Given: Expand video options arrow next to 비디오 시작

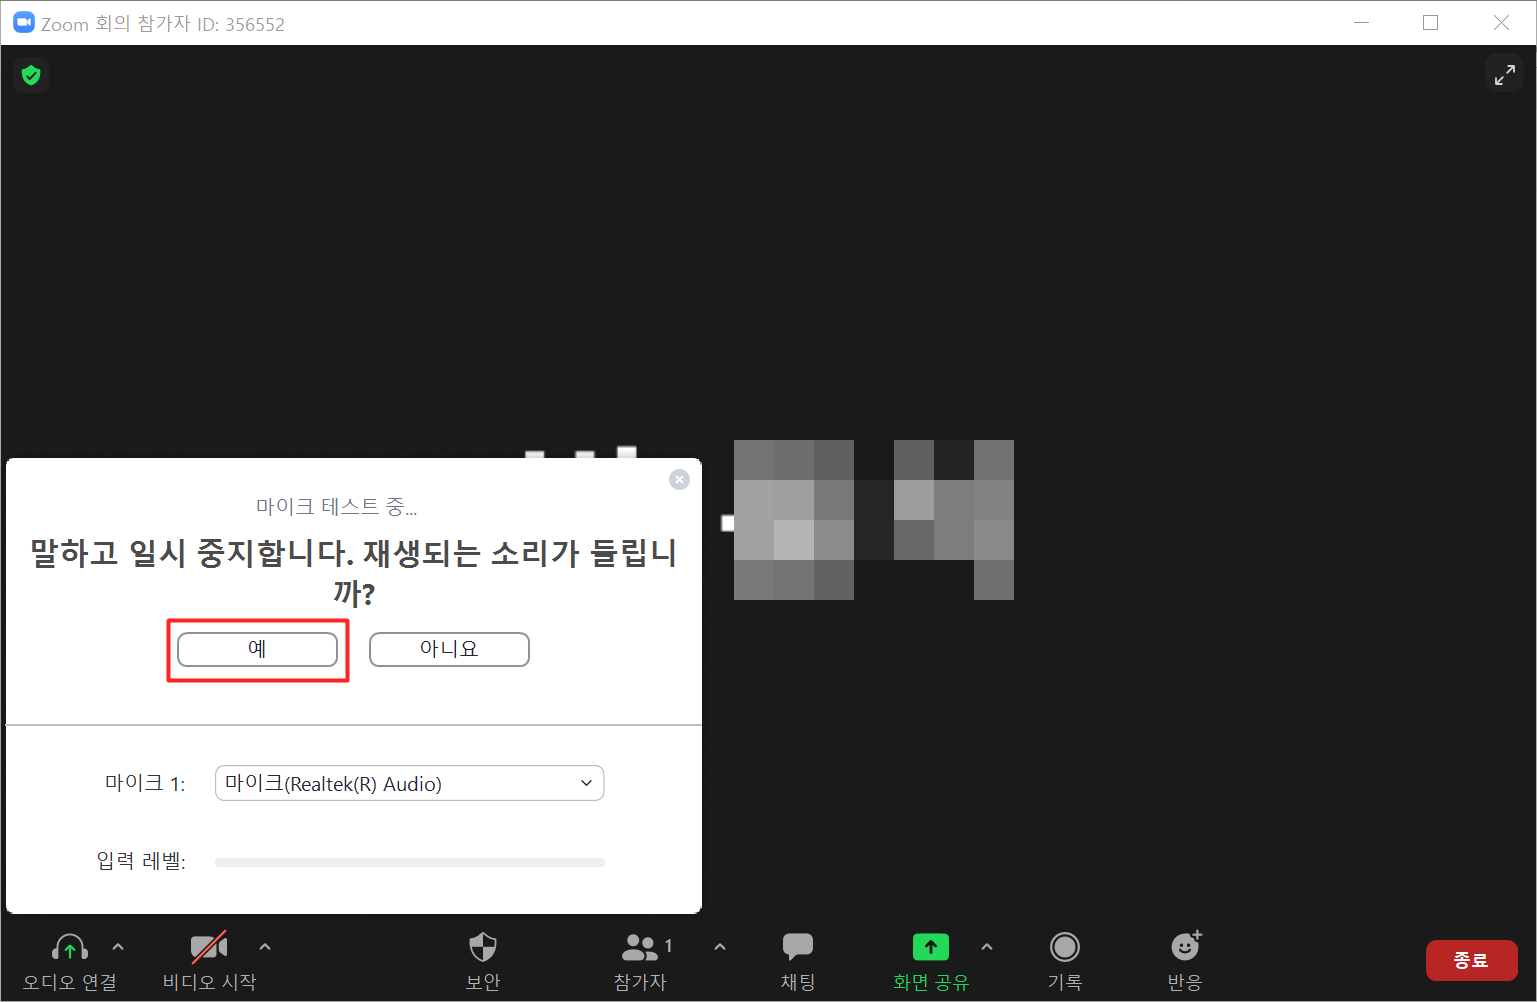Looking at the screenshot, I should click(265, 946).
